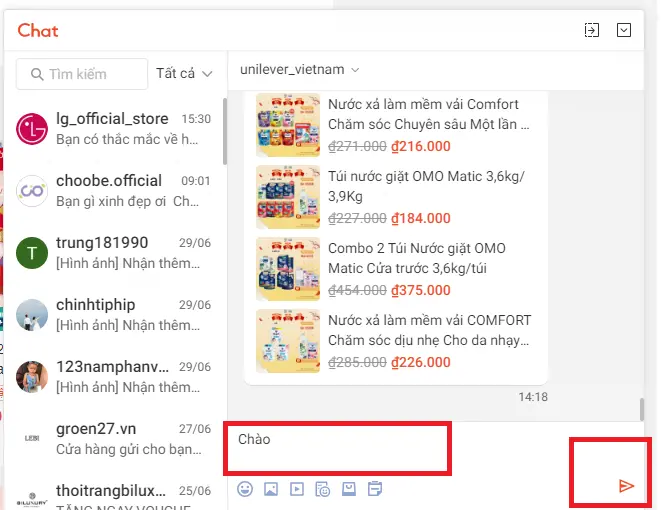Click thoitrangbilux avatar logo
Screen dimensions: 670x510
pyautogui.click(x=32, y=500)
